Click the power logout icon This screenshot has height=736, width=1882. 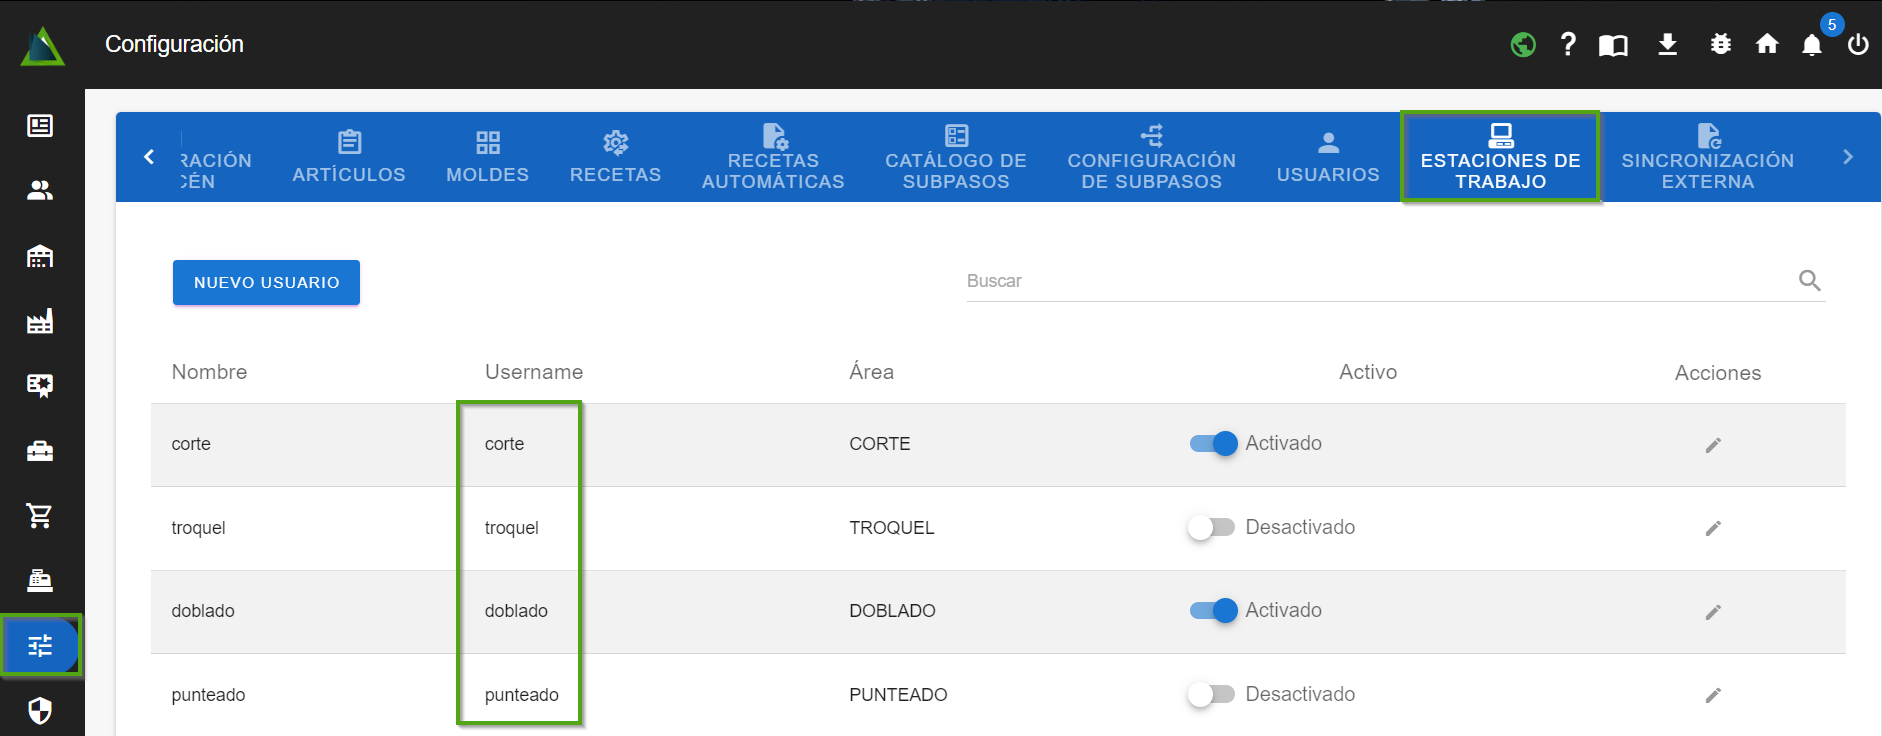[1858, 45]
